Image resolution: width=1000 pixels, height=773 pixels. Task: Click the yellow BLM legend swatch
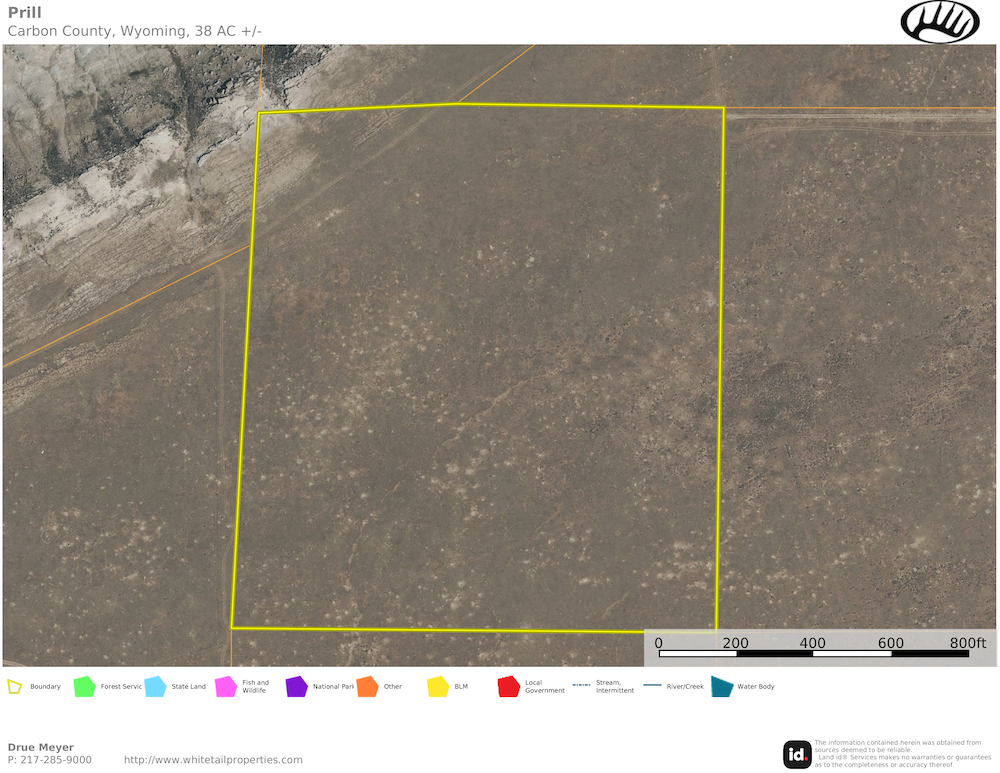pos(438,687)
